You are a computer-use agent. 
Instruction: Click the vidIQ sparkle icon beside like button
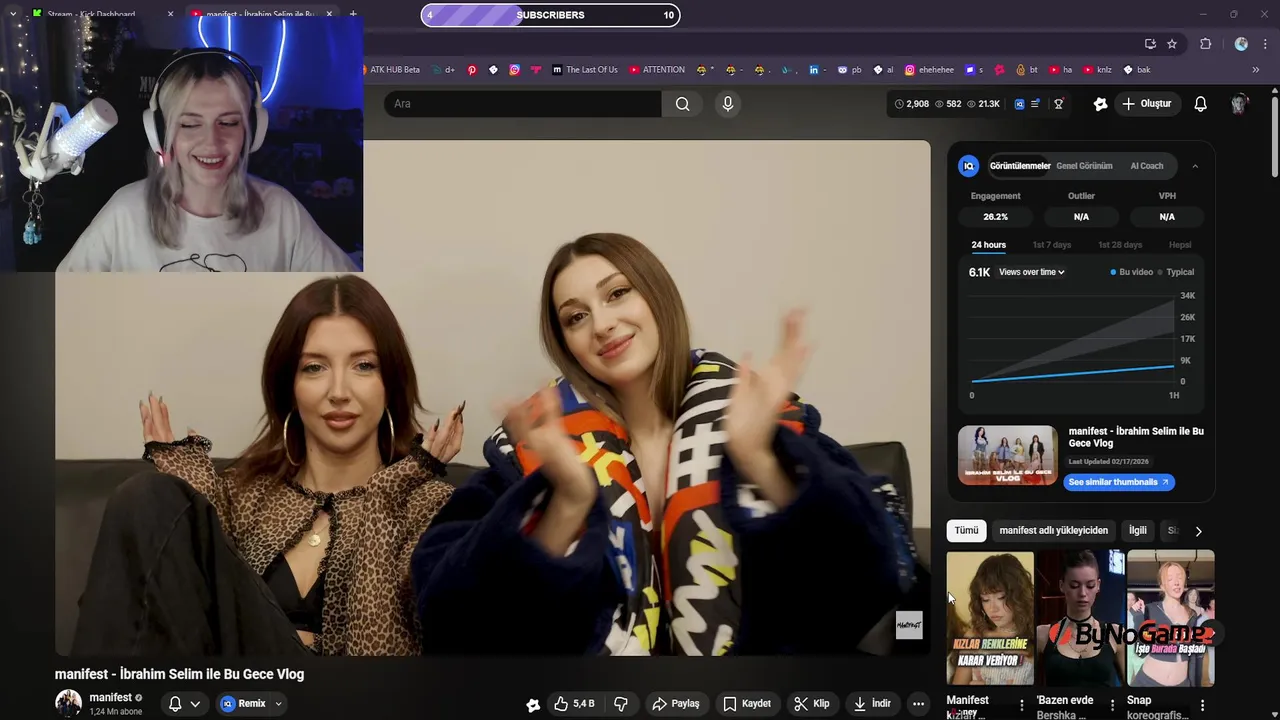(533, 704)
